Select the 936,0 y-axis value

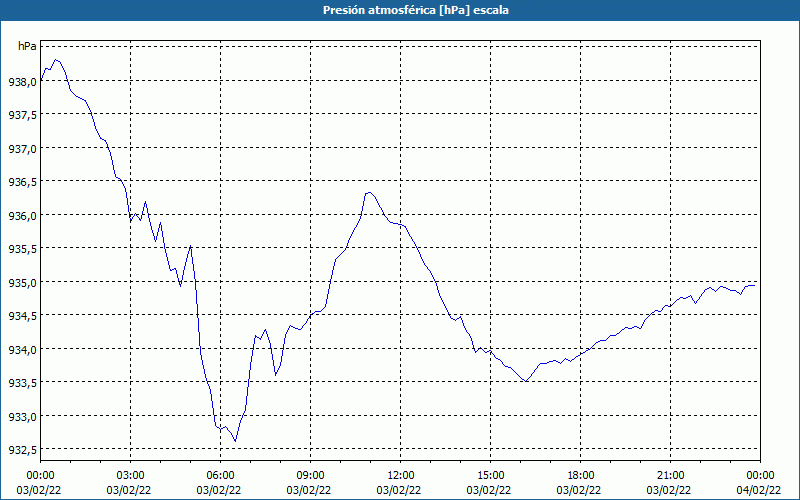22,215
